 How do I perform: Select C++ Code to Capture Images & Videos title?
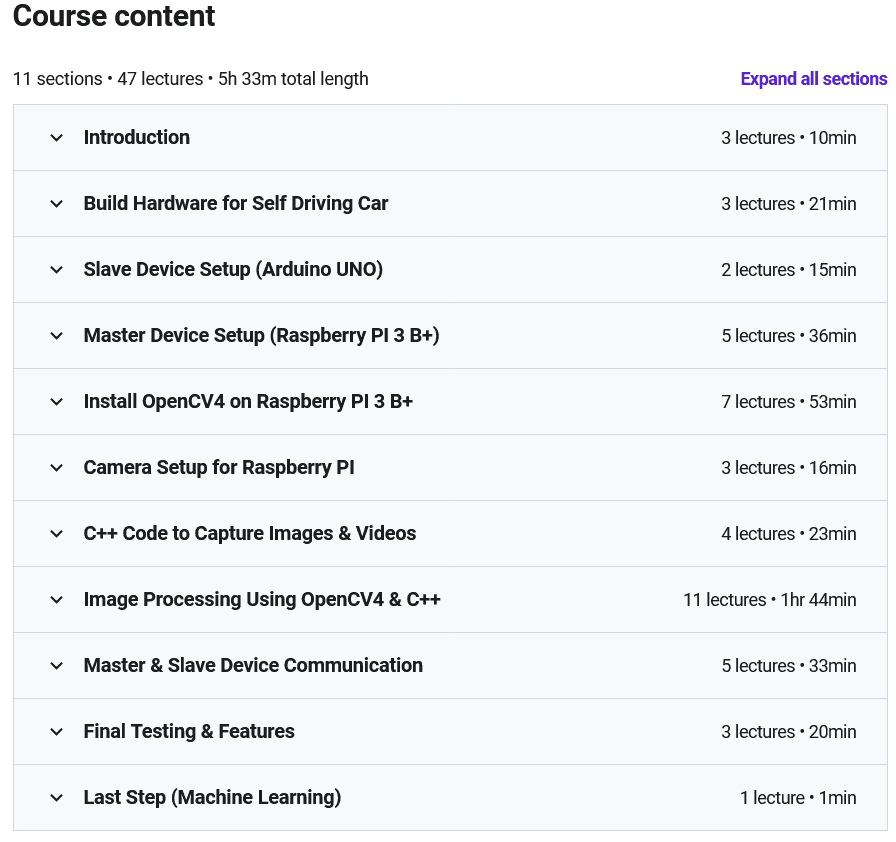coord(250,534)
